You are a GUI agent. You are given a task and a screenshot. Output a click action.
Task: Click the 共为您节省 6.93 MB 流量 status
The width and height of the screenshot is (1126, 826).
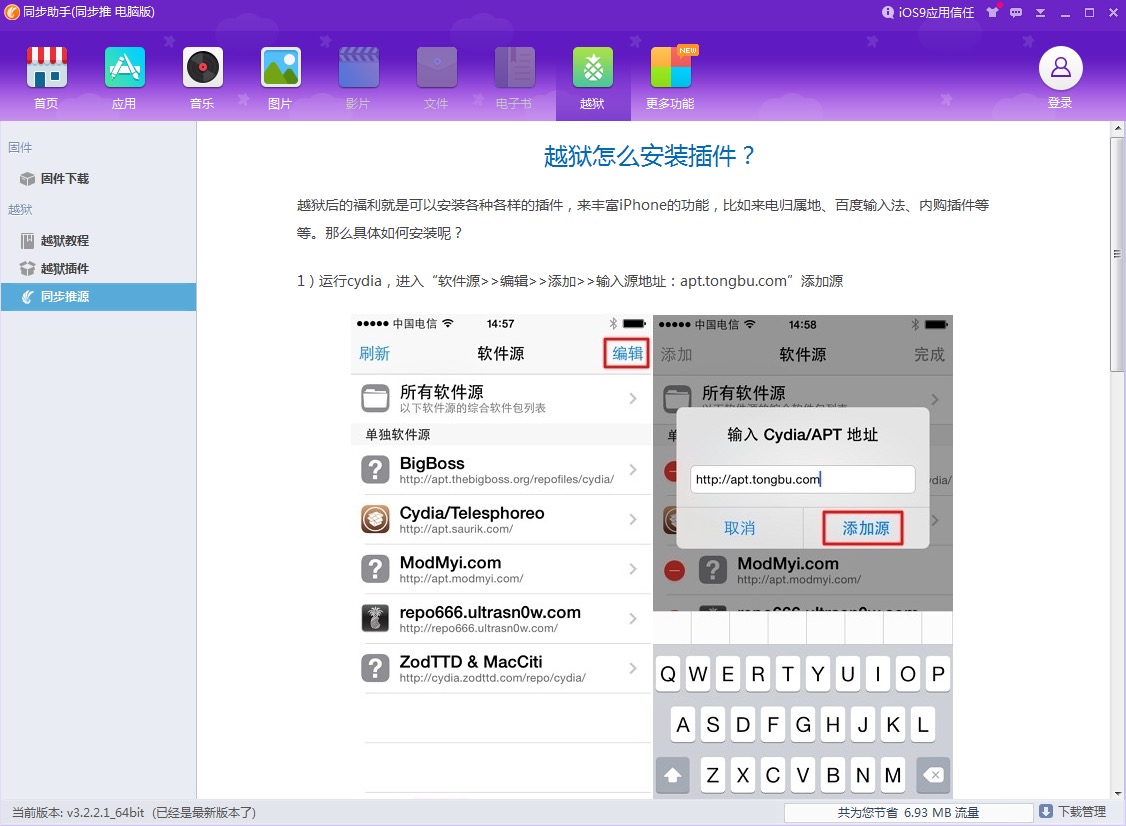point(908,812)
